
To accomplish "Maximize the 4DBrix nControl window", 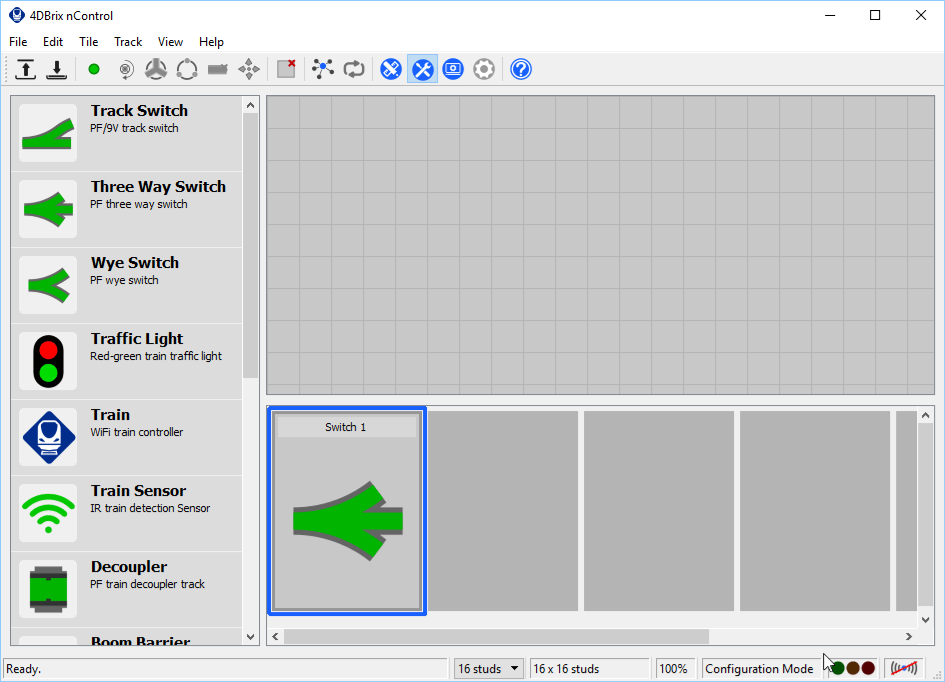I will pyautogui.click(x=875, y=15).
